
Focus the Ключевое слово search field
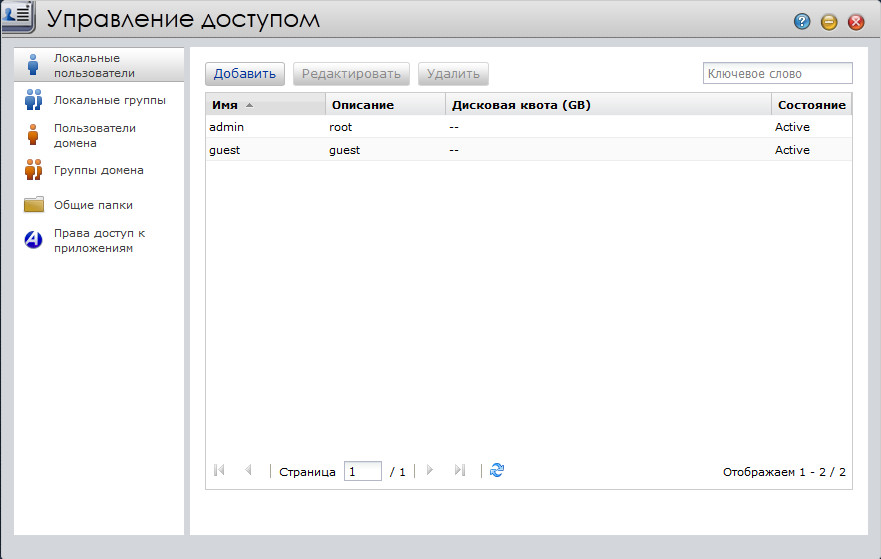[x=777, y=73]
